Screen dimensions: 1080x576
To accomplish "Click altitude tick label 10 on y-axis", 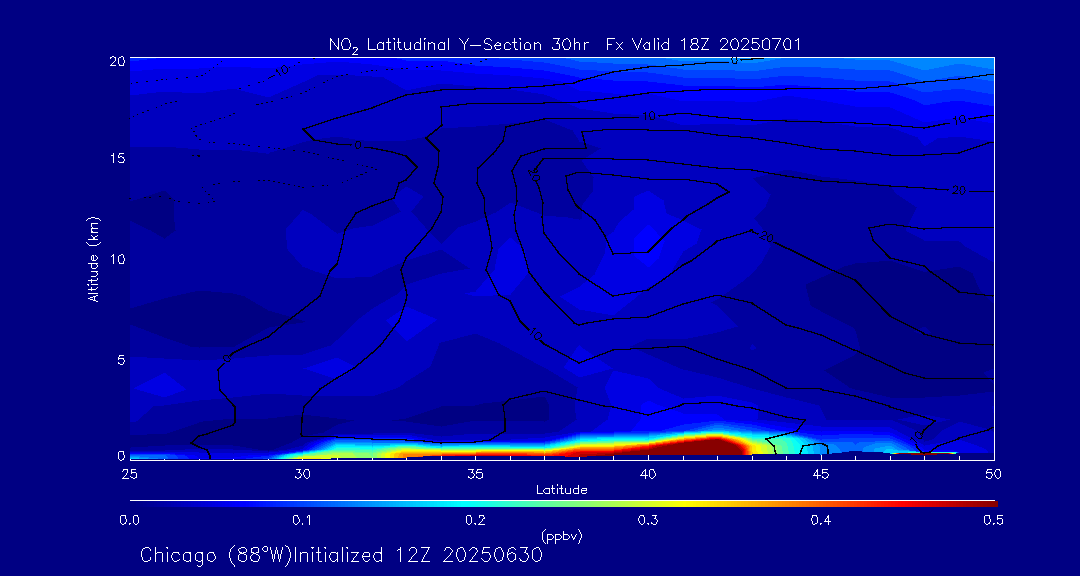I will point(118,259).
